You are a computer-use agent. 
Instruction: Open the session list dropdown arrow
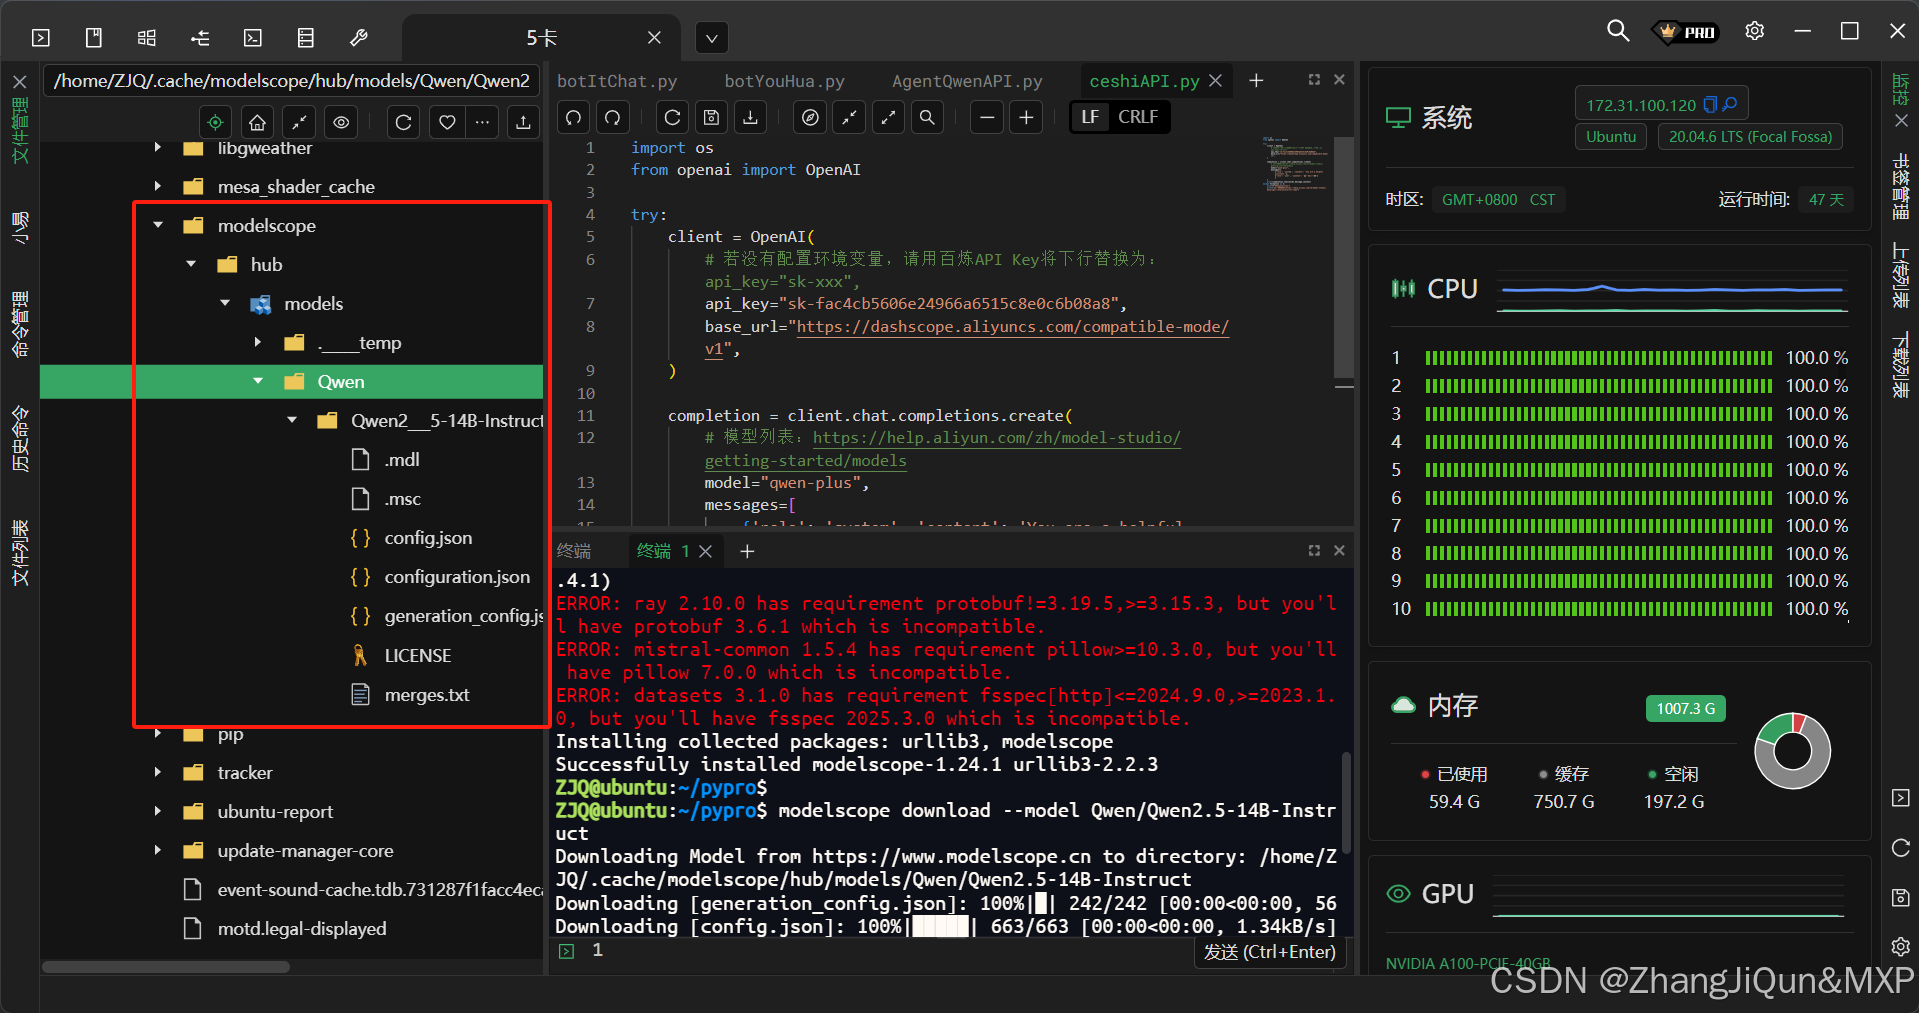coord(711,39)
